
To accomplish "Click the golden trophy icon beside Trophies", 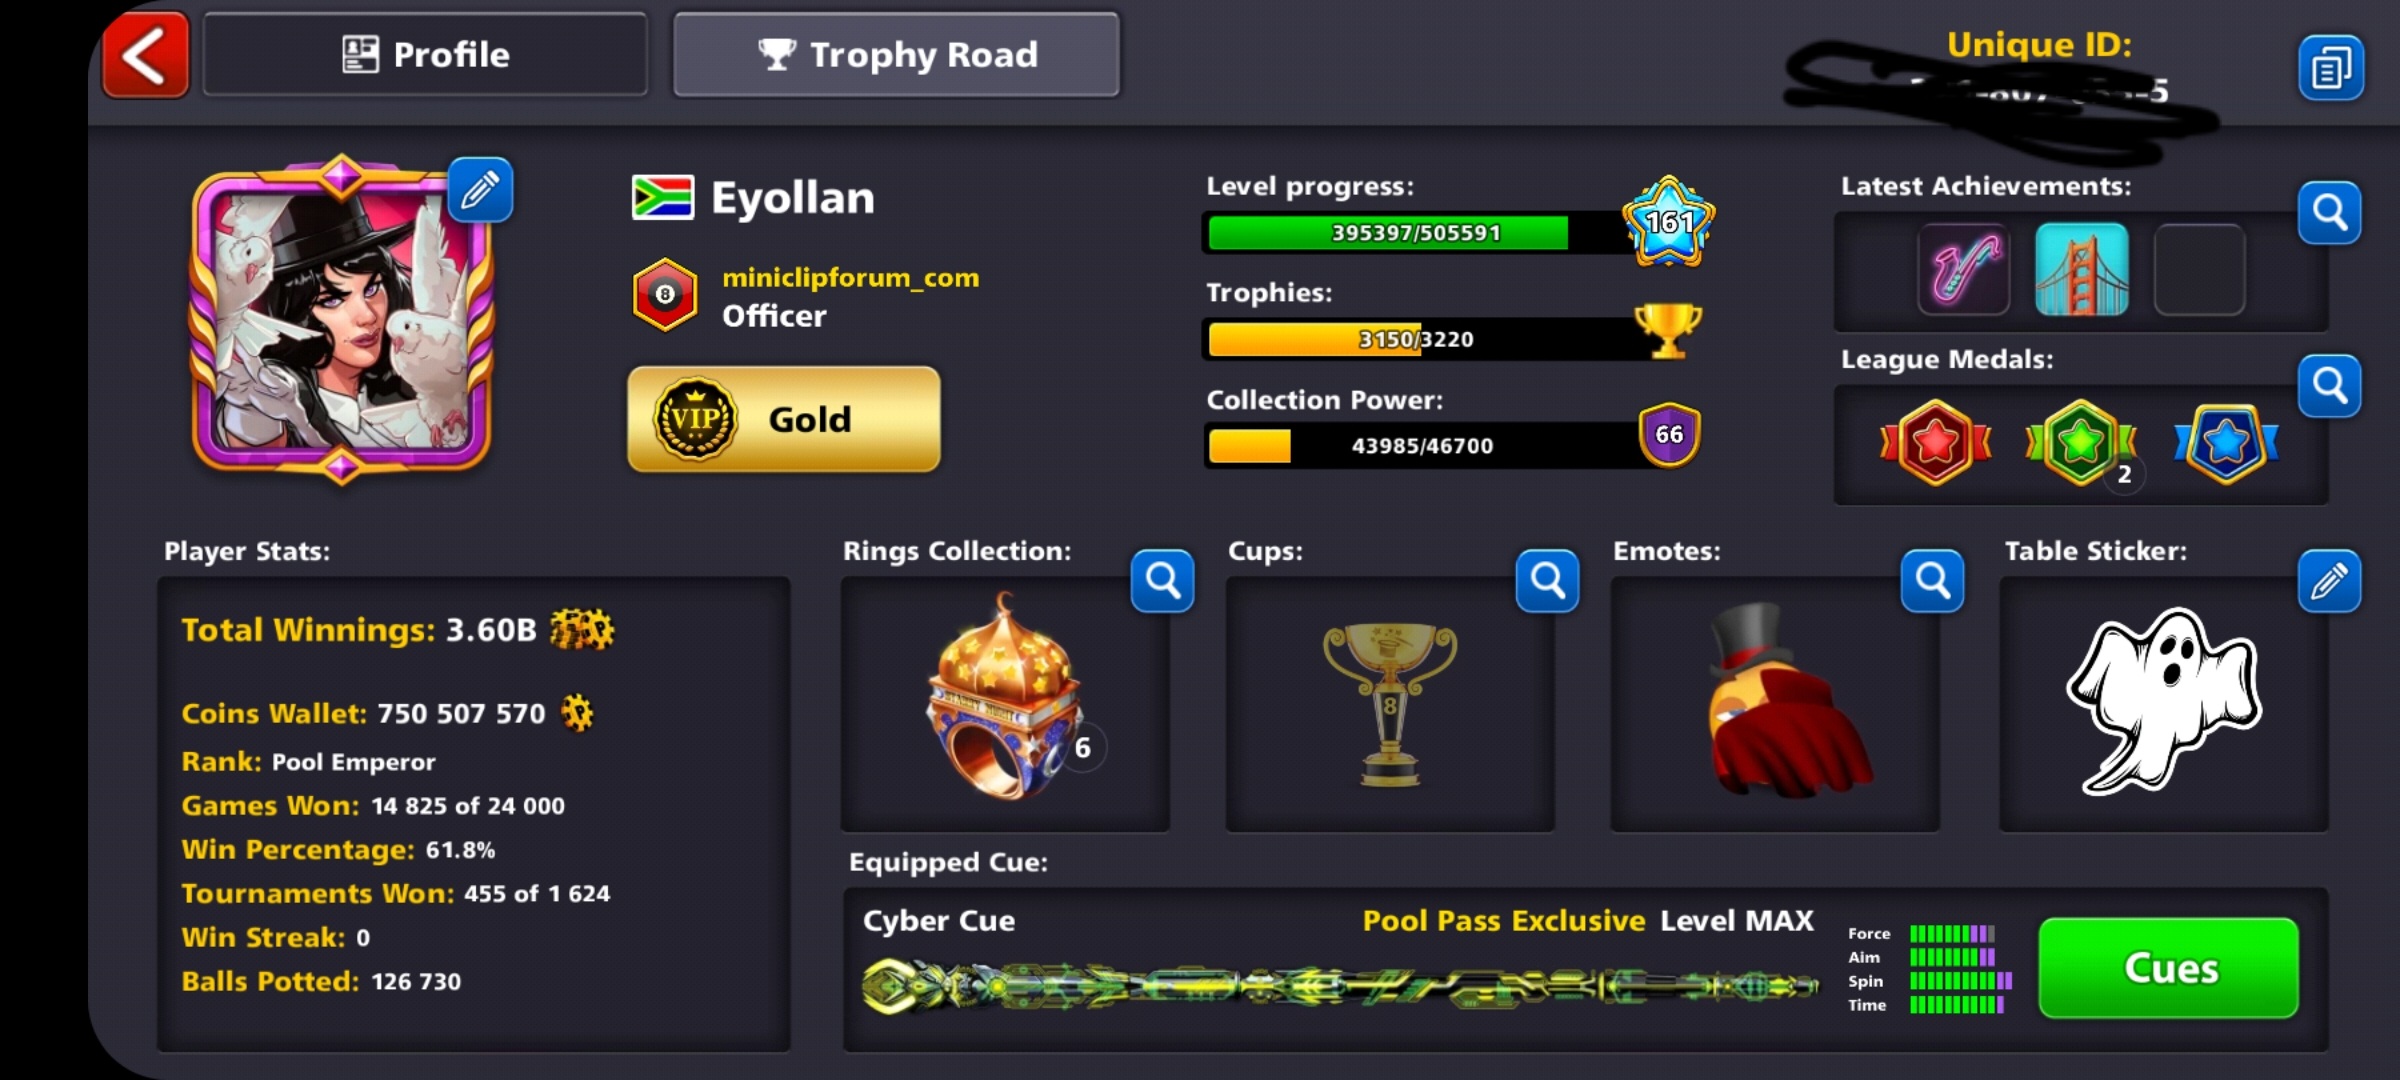I will (x=1668, y=331).
